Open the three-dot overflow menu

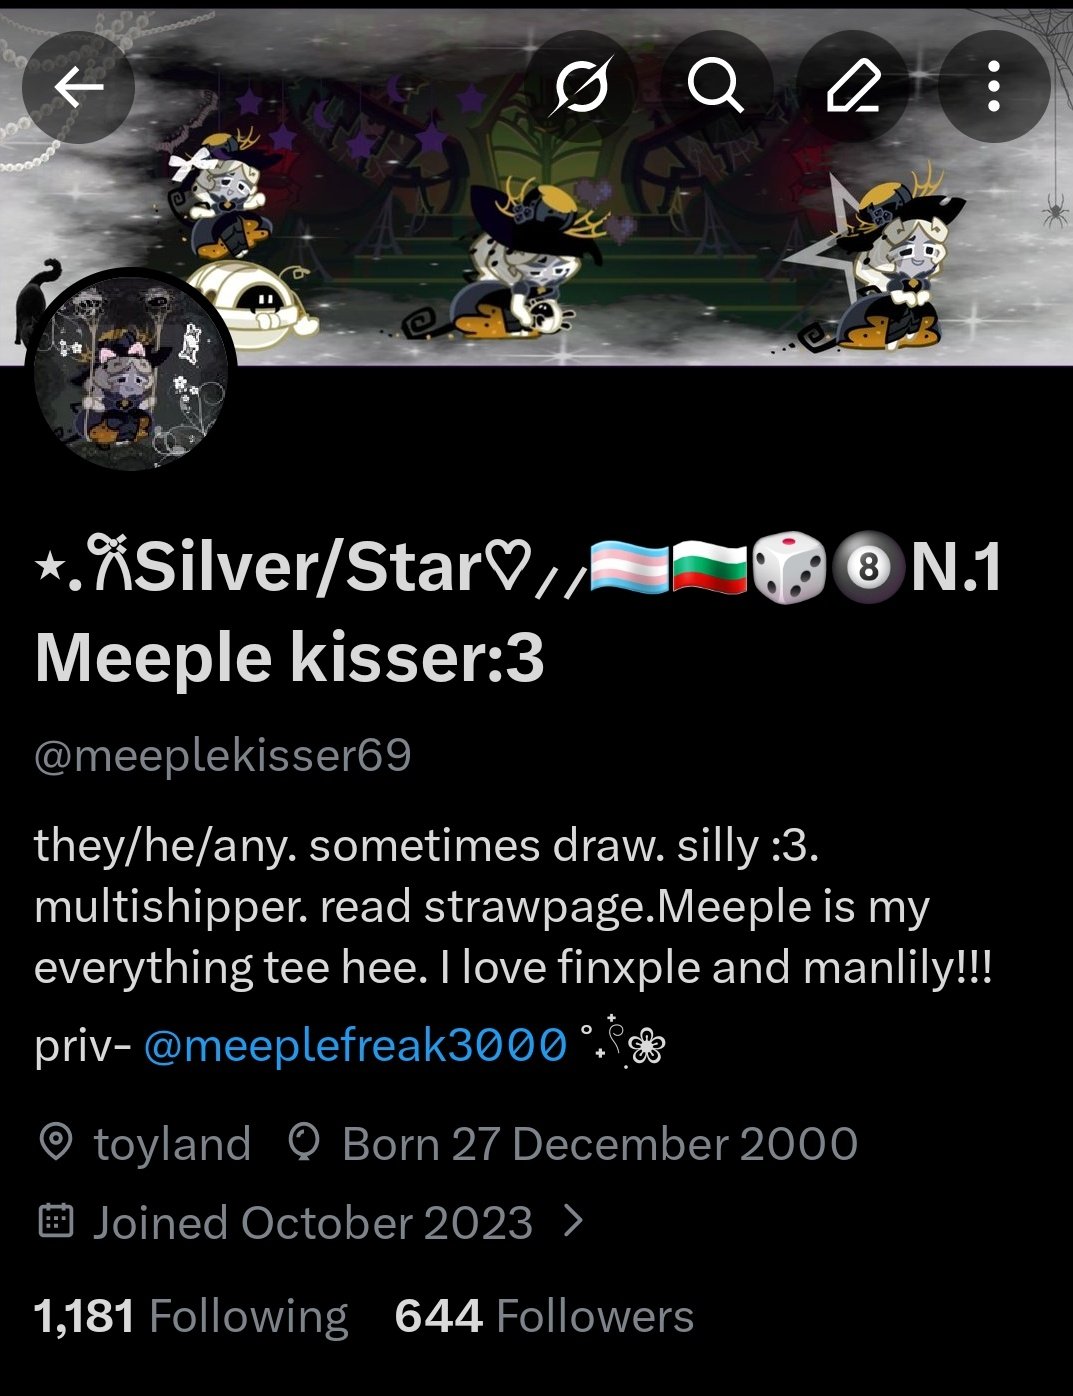[x=993, y=88]
